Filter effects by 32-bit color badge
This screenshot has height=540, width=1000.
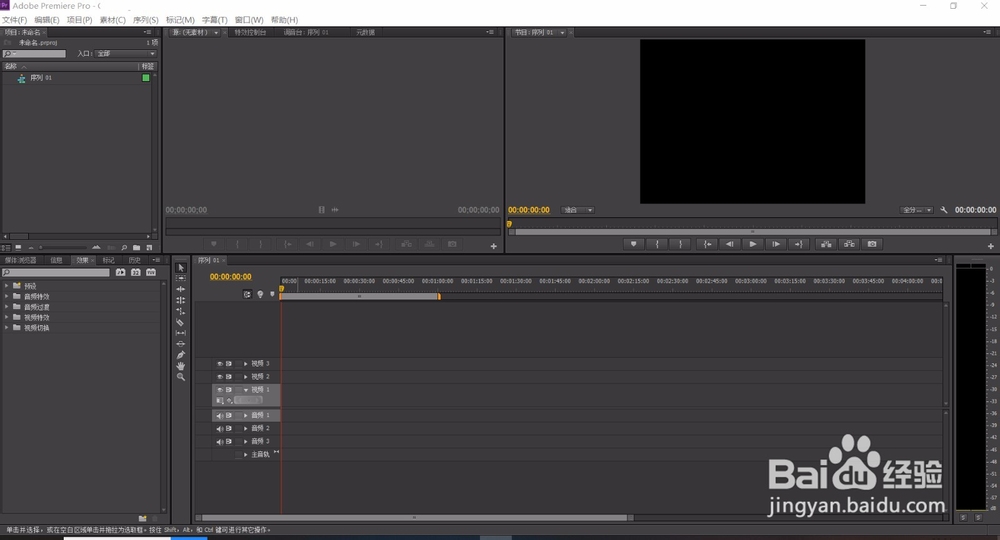tap(136, 272)
